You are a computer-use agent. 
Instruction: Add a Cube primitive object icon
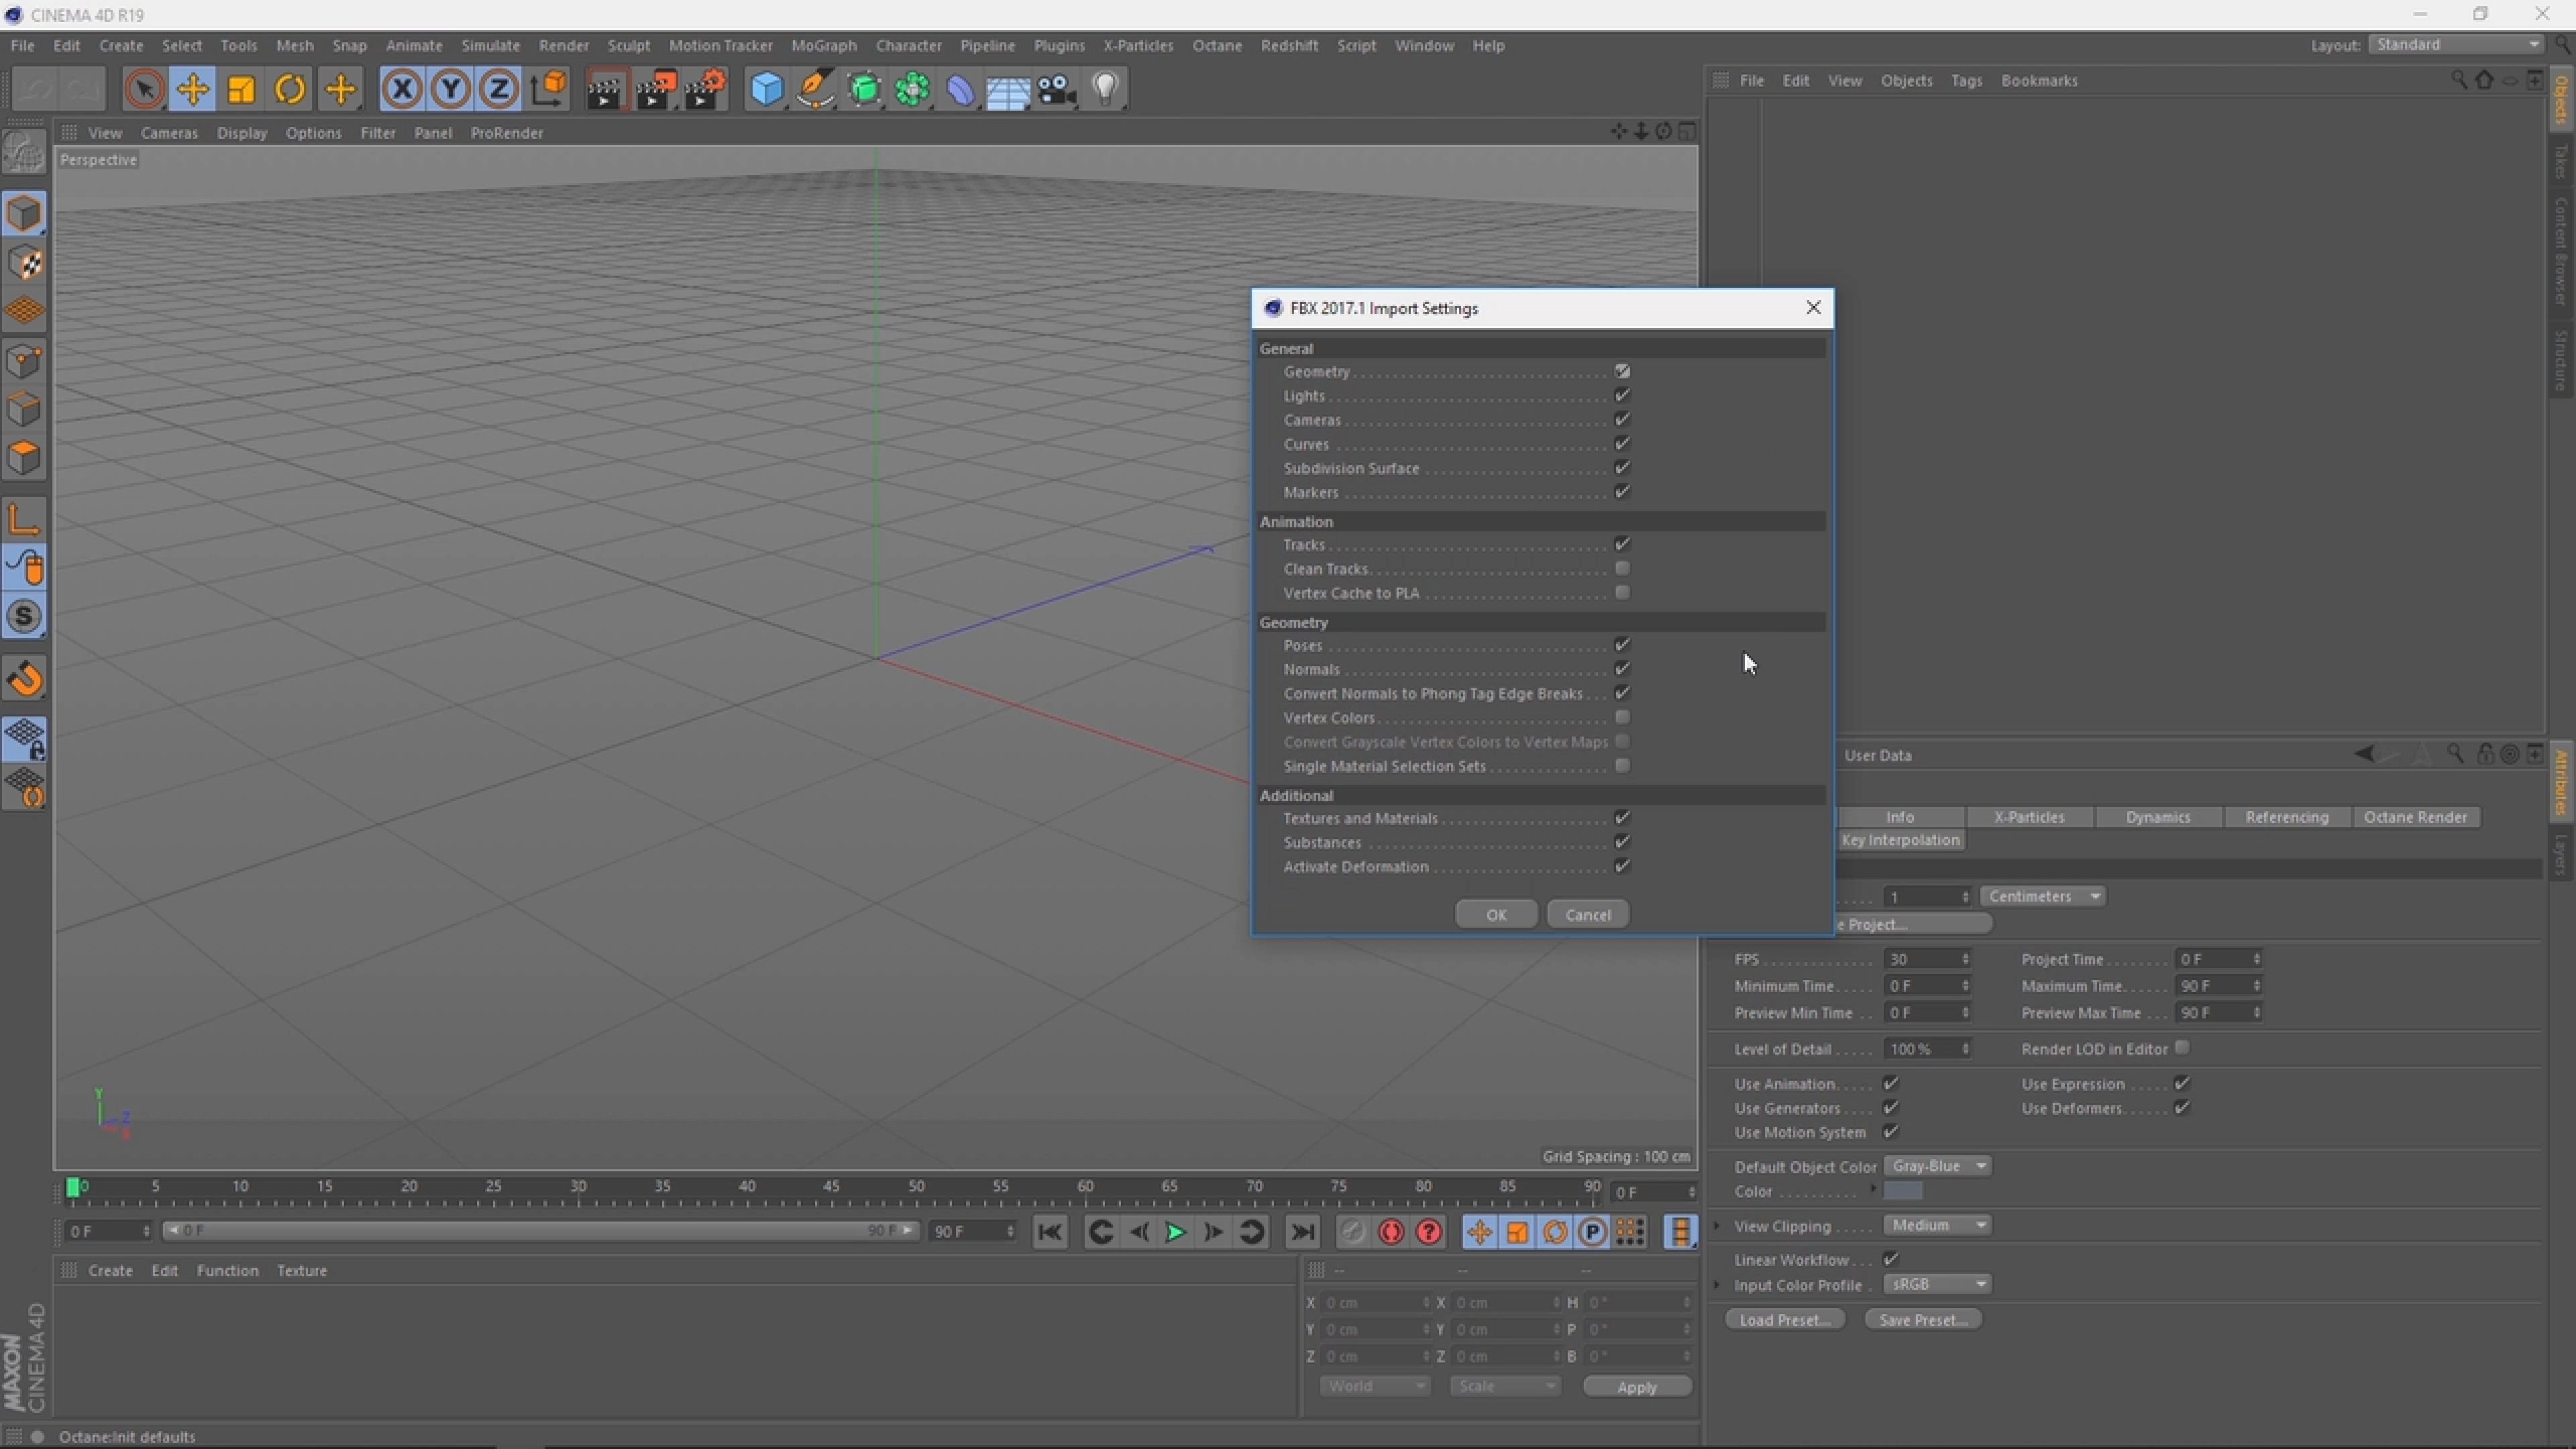(766, 90)
